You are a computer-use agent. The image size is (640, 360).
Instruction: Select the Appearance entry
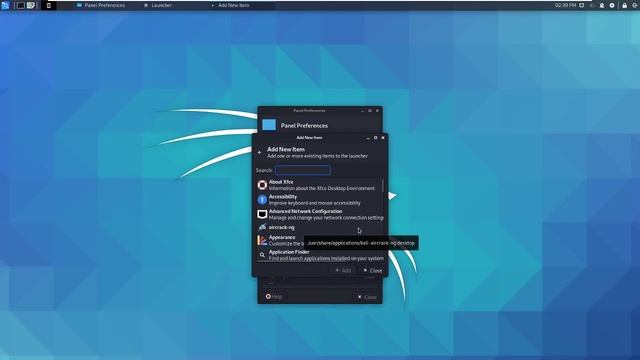(320, 240)
